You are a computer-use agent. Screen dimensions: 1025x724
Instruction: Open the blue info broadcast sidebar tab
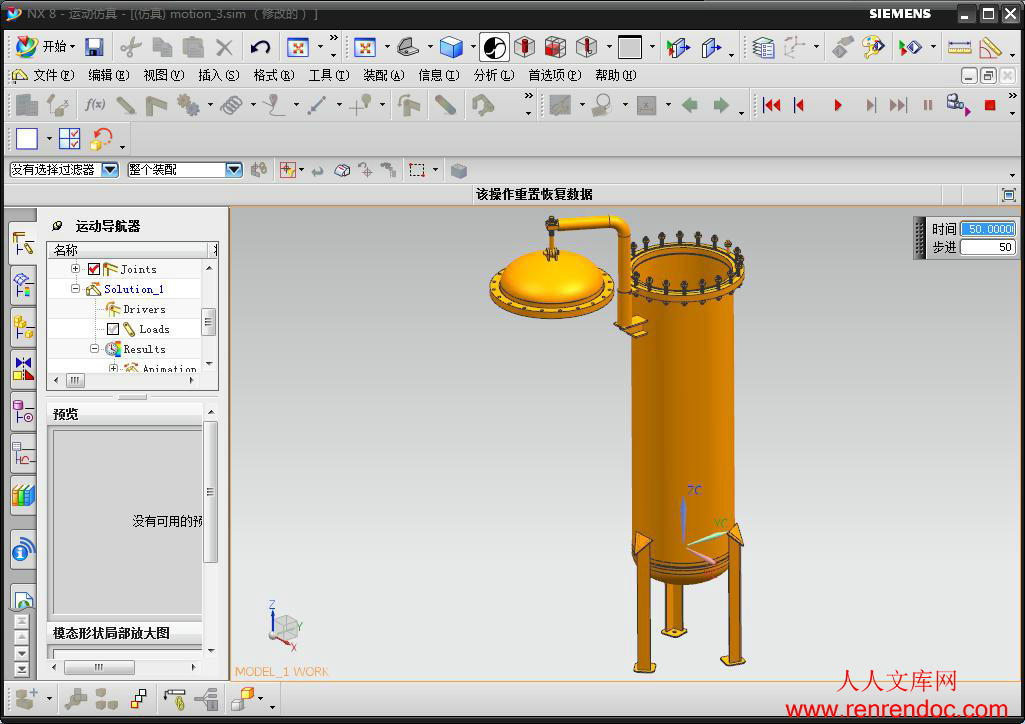(23, 550)
